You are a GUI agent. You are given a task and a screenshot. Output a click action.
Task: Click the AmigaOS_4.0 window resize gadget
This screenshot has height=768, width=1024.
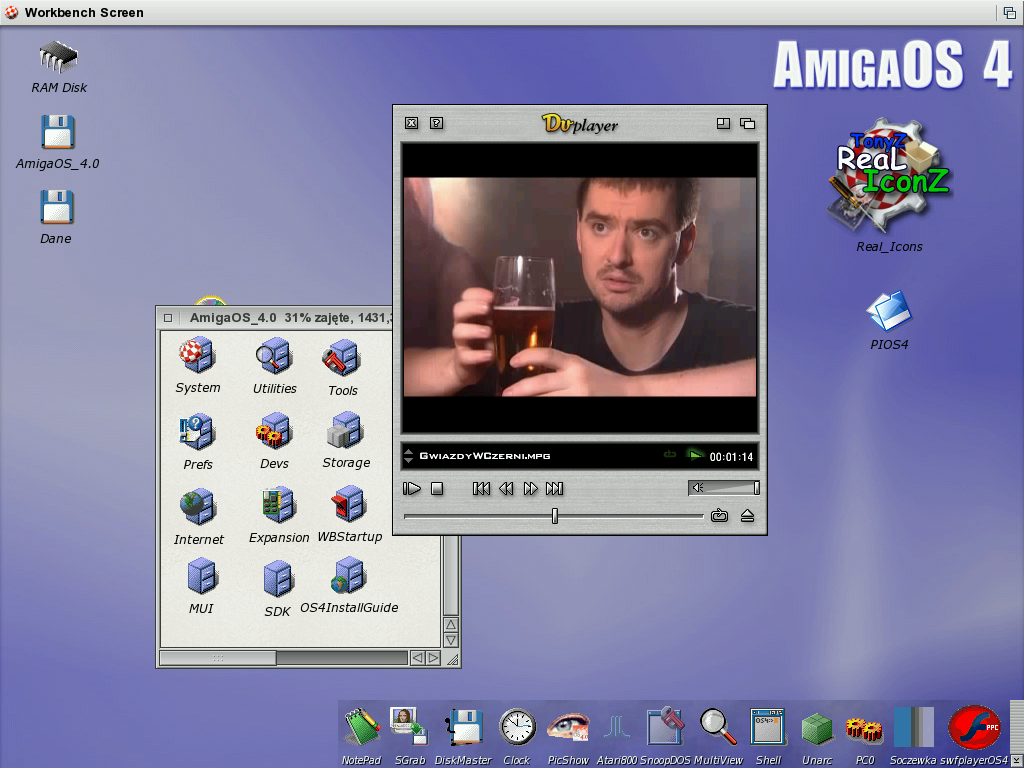[452, 658]
